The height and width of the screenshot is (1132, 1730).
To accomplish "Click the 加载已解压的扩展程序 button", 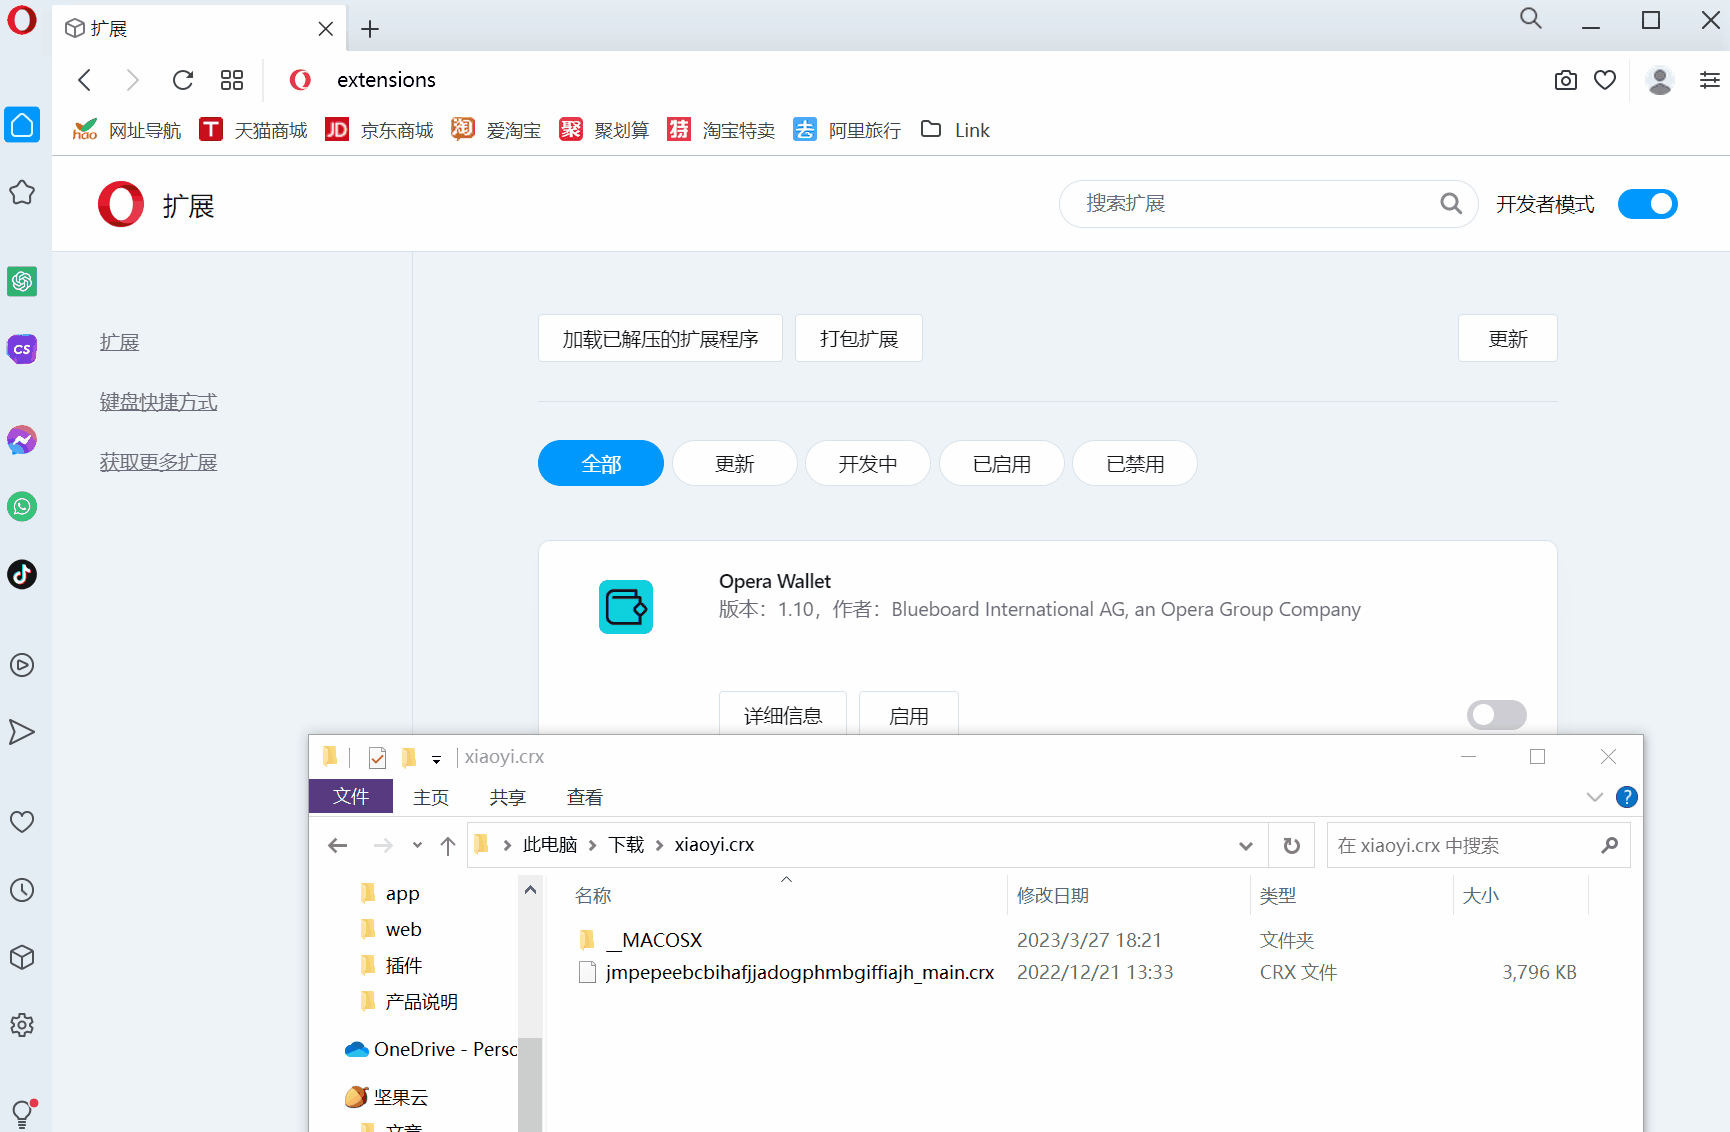I will point(660,339).
